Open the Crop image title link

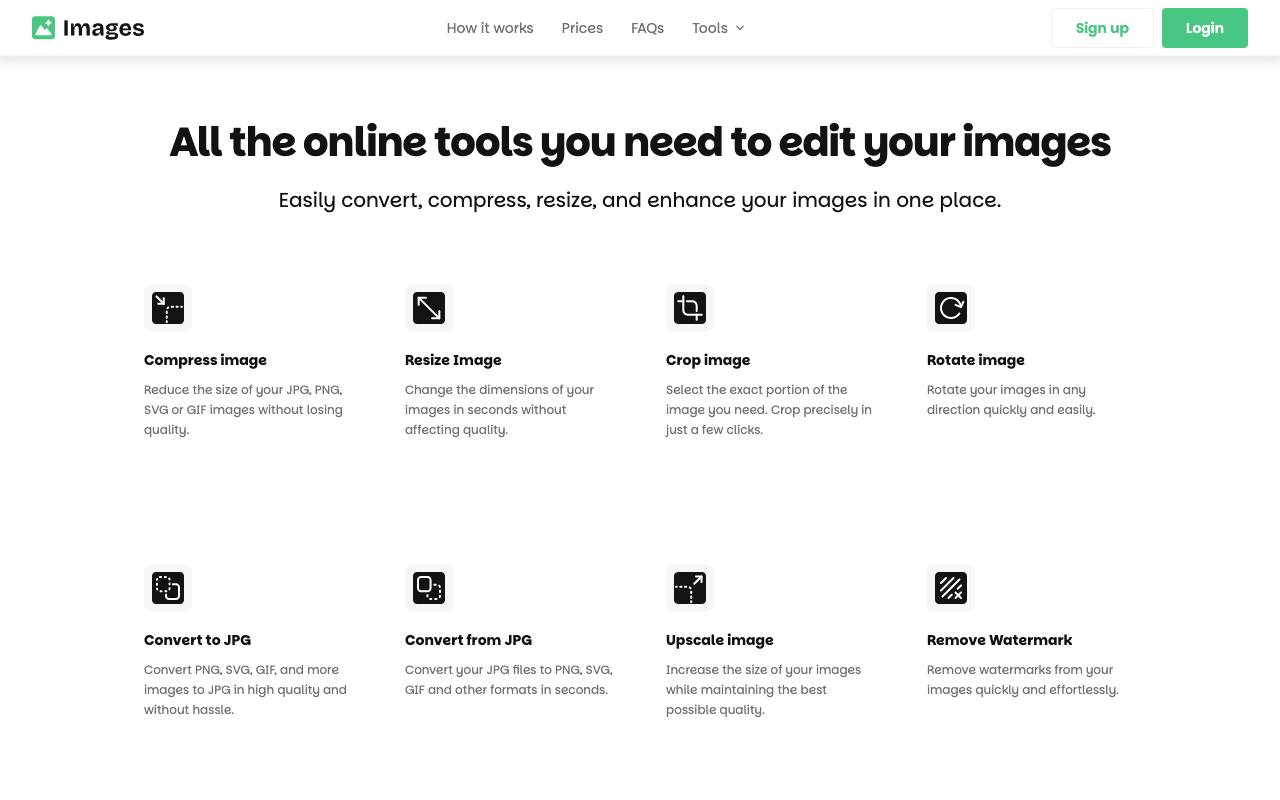(708, 360)
